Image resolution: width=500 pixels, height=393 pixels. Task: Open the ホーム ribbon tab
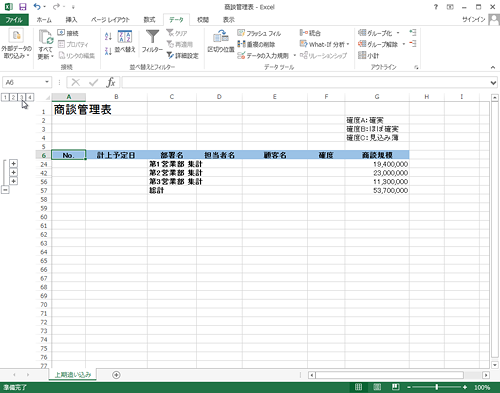coord(44,20)
